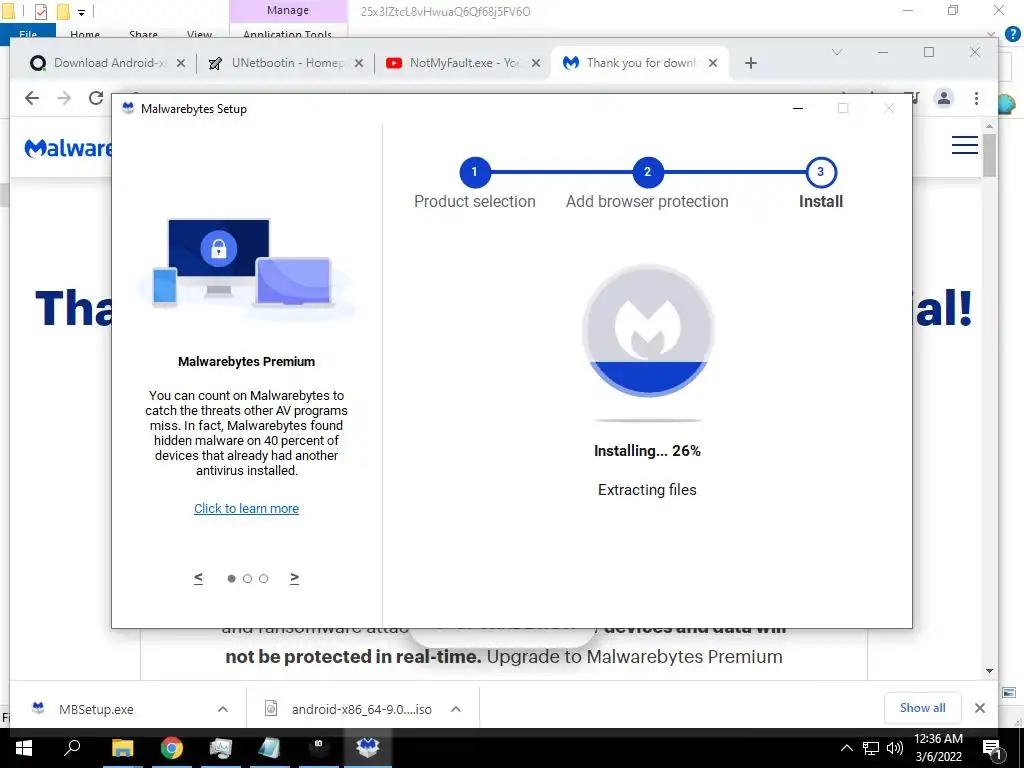
Task: Click the step 2 browser protection circle
Action: click(647, 172)
